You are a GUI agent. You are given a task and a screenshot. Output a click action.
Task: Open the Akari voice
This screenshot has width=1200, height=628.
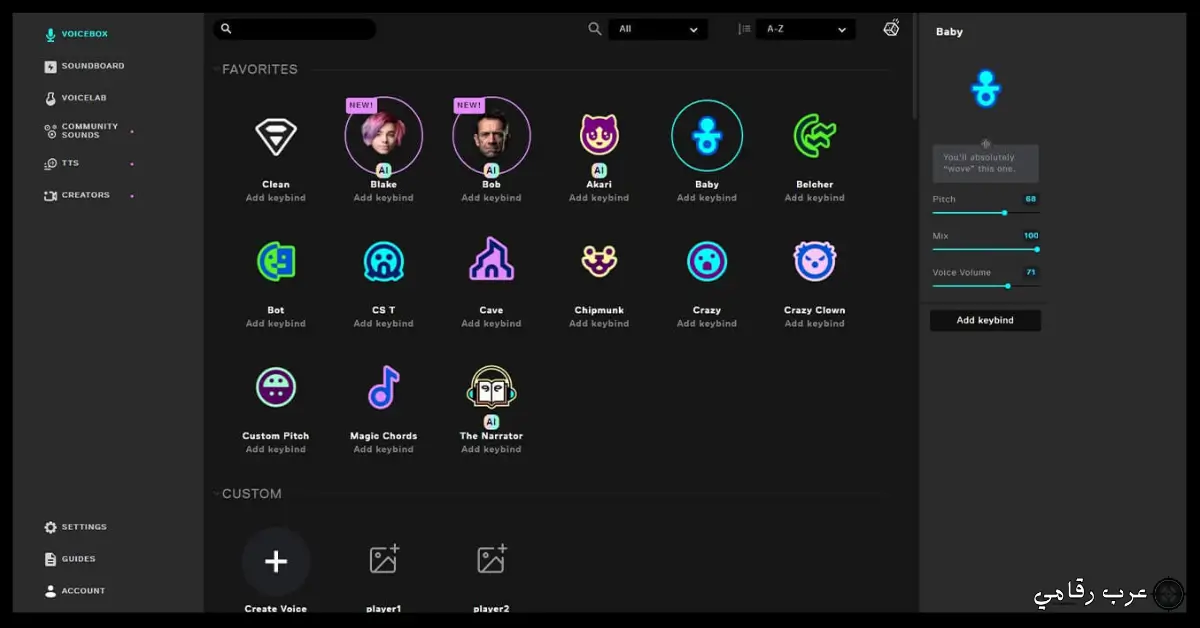[x=599, y=135]
